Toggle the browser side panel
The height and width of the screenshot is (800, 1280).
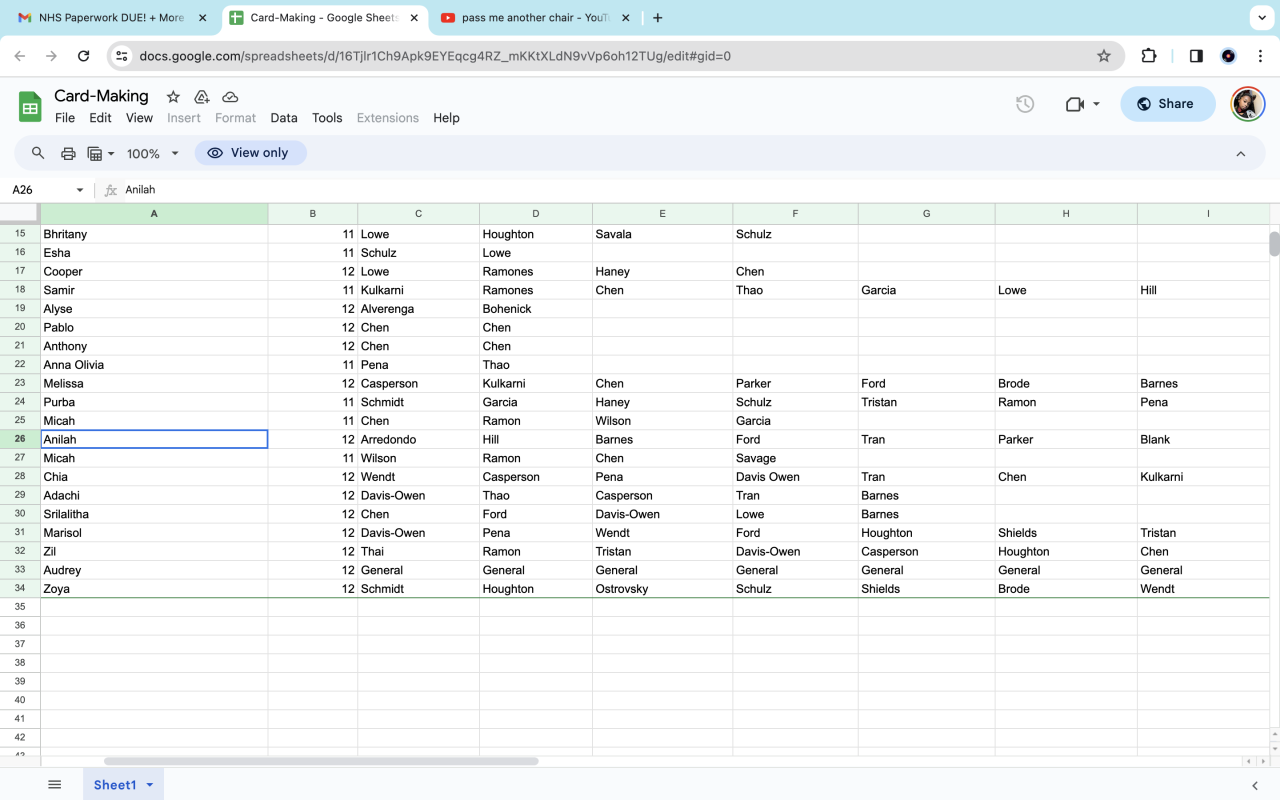[1196, 56]
